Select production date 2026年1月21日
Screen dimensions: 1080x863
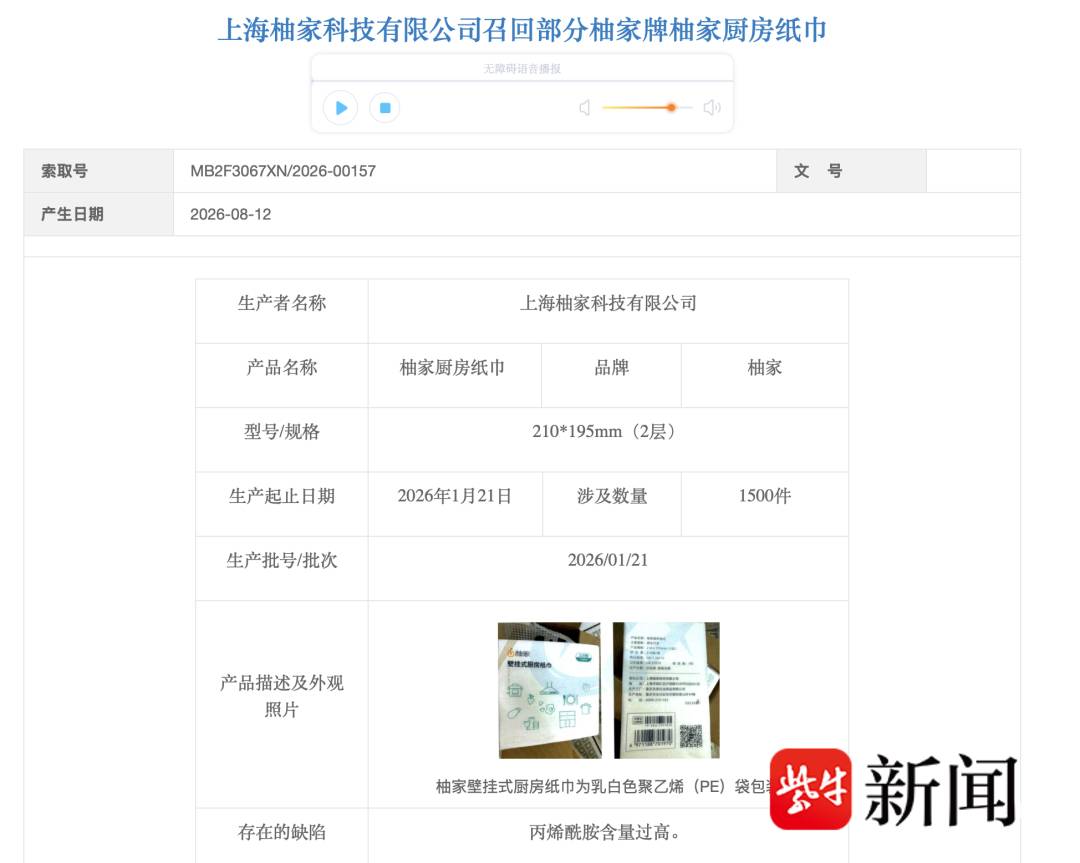click(455, 496)
